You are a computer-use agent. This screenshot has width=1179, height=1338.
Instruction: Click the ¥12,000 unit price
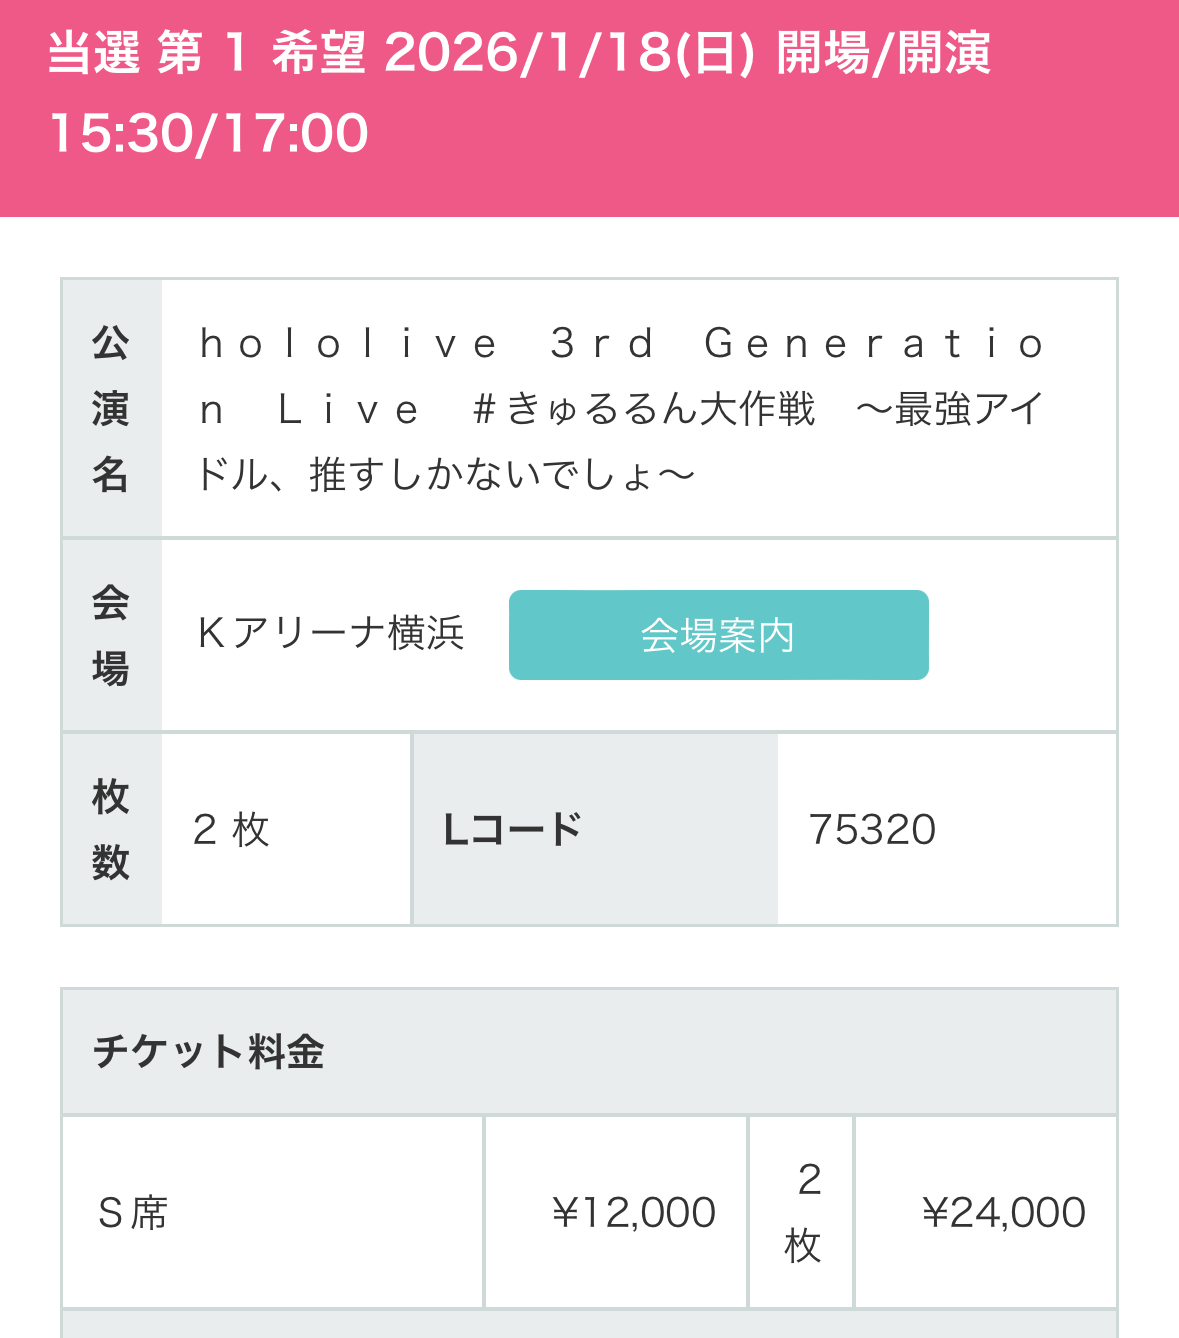[x=634, y=1213]
